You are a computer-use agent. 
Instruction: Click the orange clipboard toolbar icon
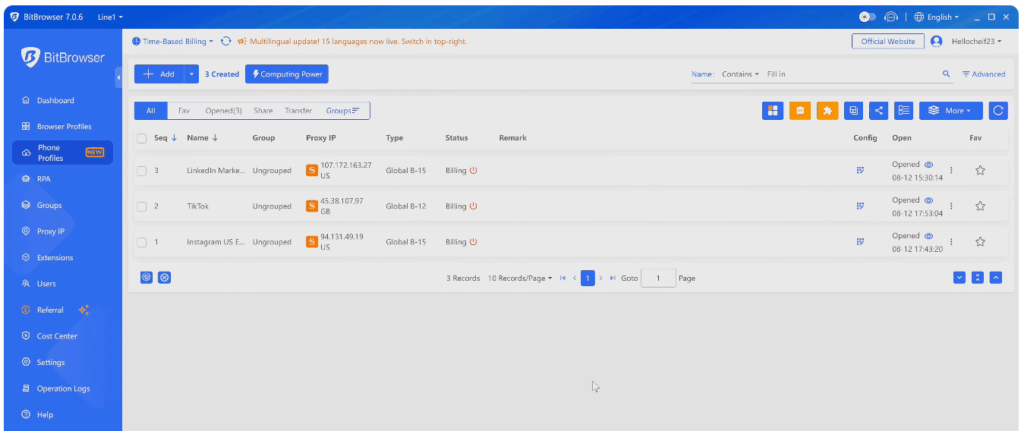tap(800, 110)
